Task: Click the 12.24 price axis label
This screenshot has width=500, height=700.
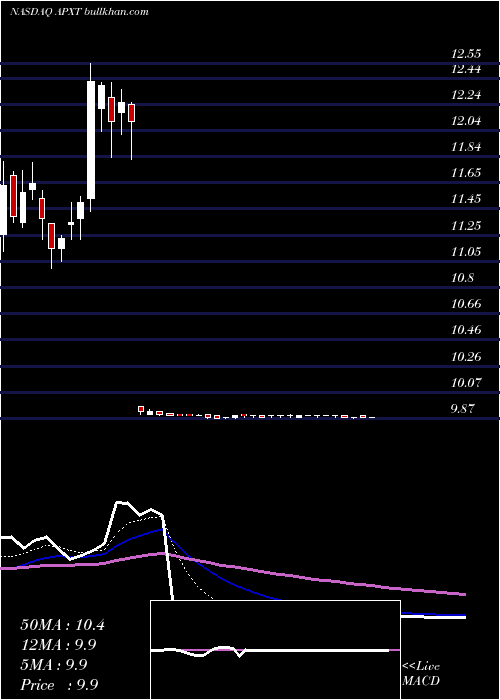Action: pos(466,95)
